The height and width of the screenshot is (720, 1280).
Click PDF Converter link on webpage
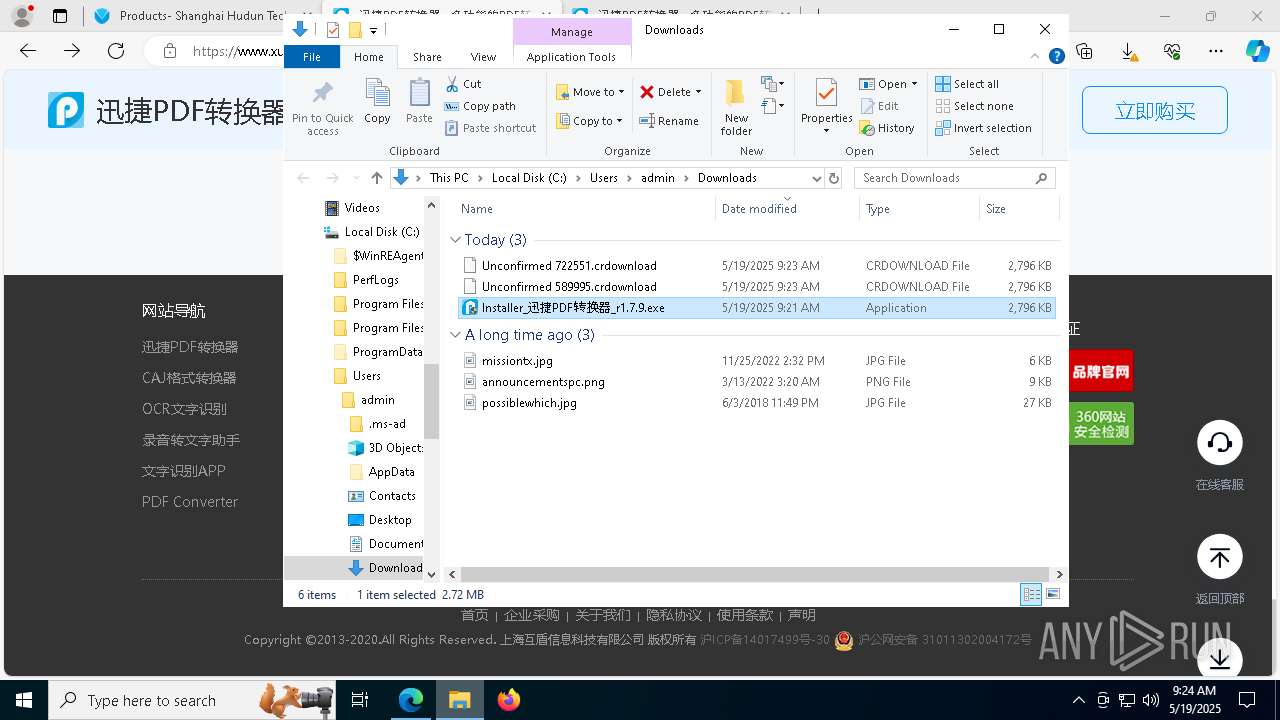click(x=190, y=502)
